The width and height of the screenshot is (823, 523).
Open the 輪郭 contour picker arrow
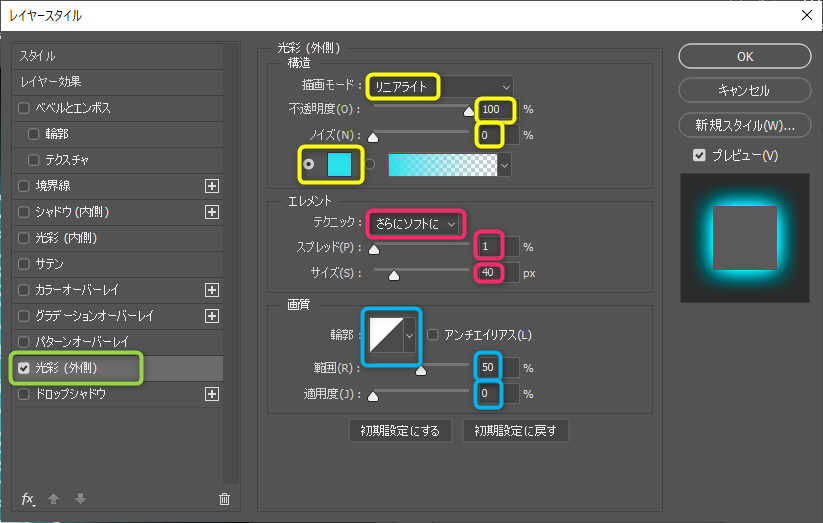(409, 335)
